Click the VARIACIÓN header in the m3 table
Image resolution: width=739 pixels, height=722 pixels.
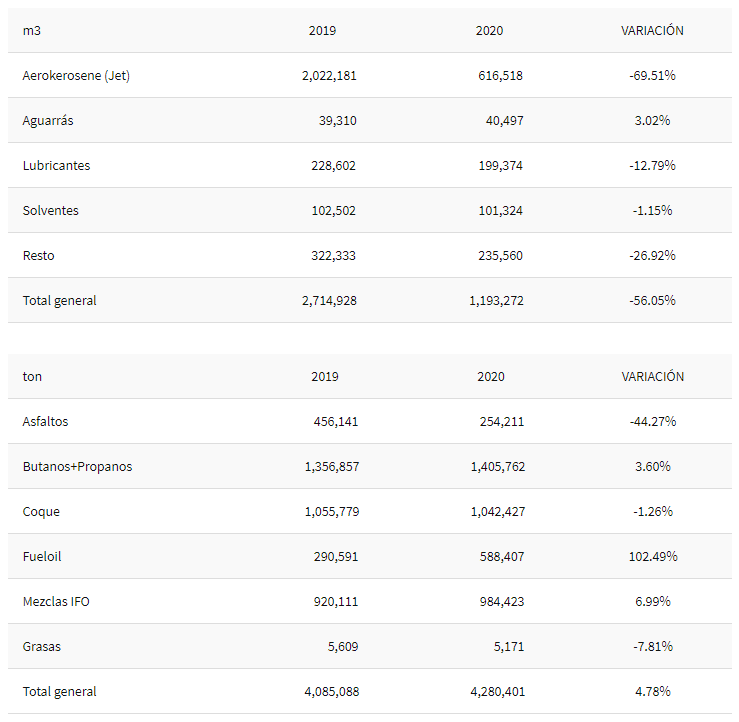point(652,31)
